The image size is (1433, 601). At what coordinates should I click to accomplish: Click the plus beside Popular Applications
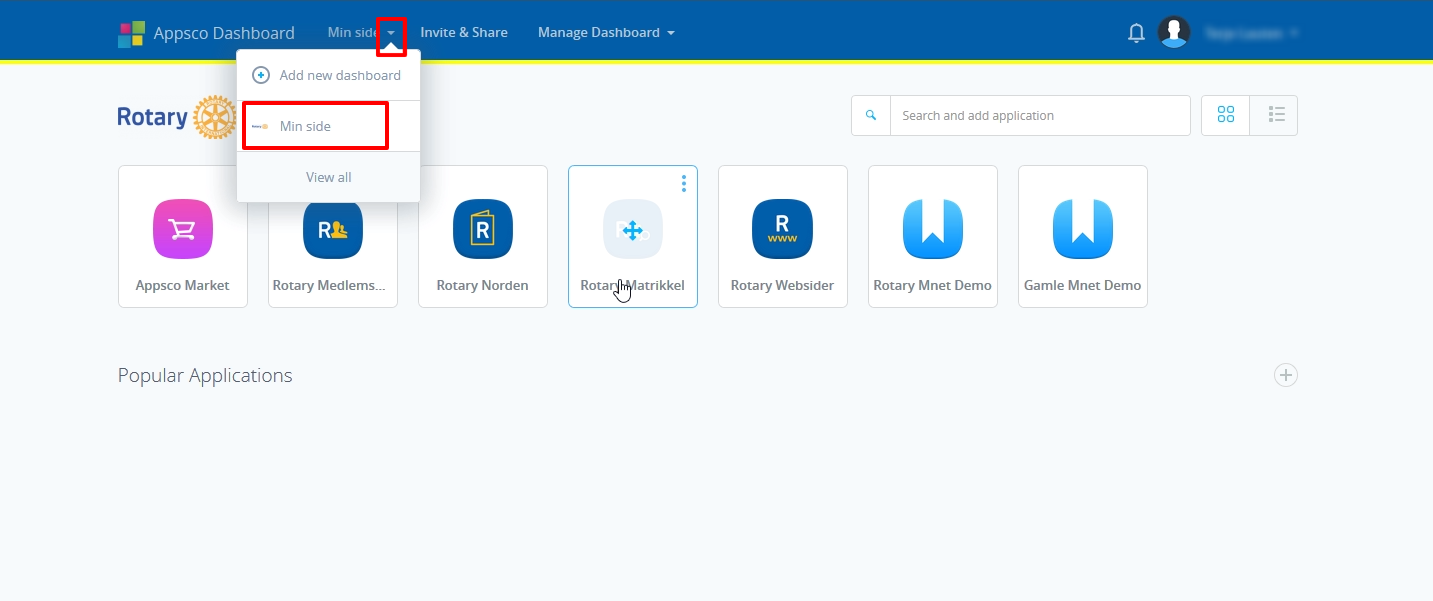pyautogui.click(x=1286, y=375)
